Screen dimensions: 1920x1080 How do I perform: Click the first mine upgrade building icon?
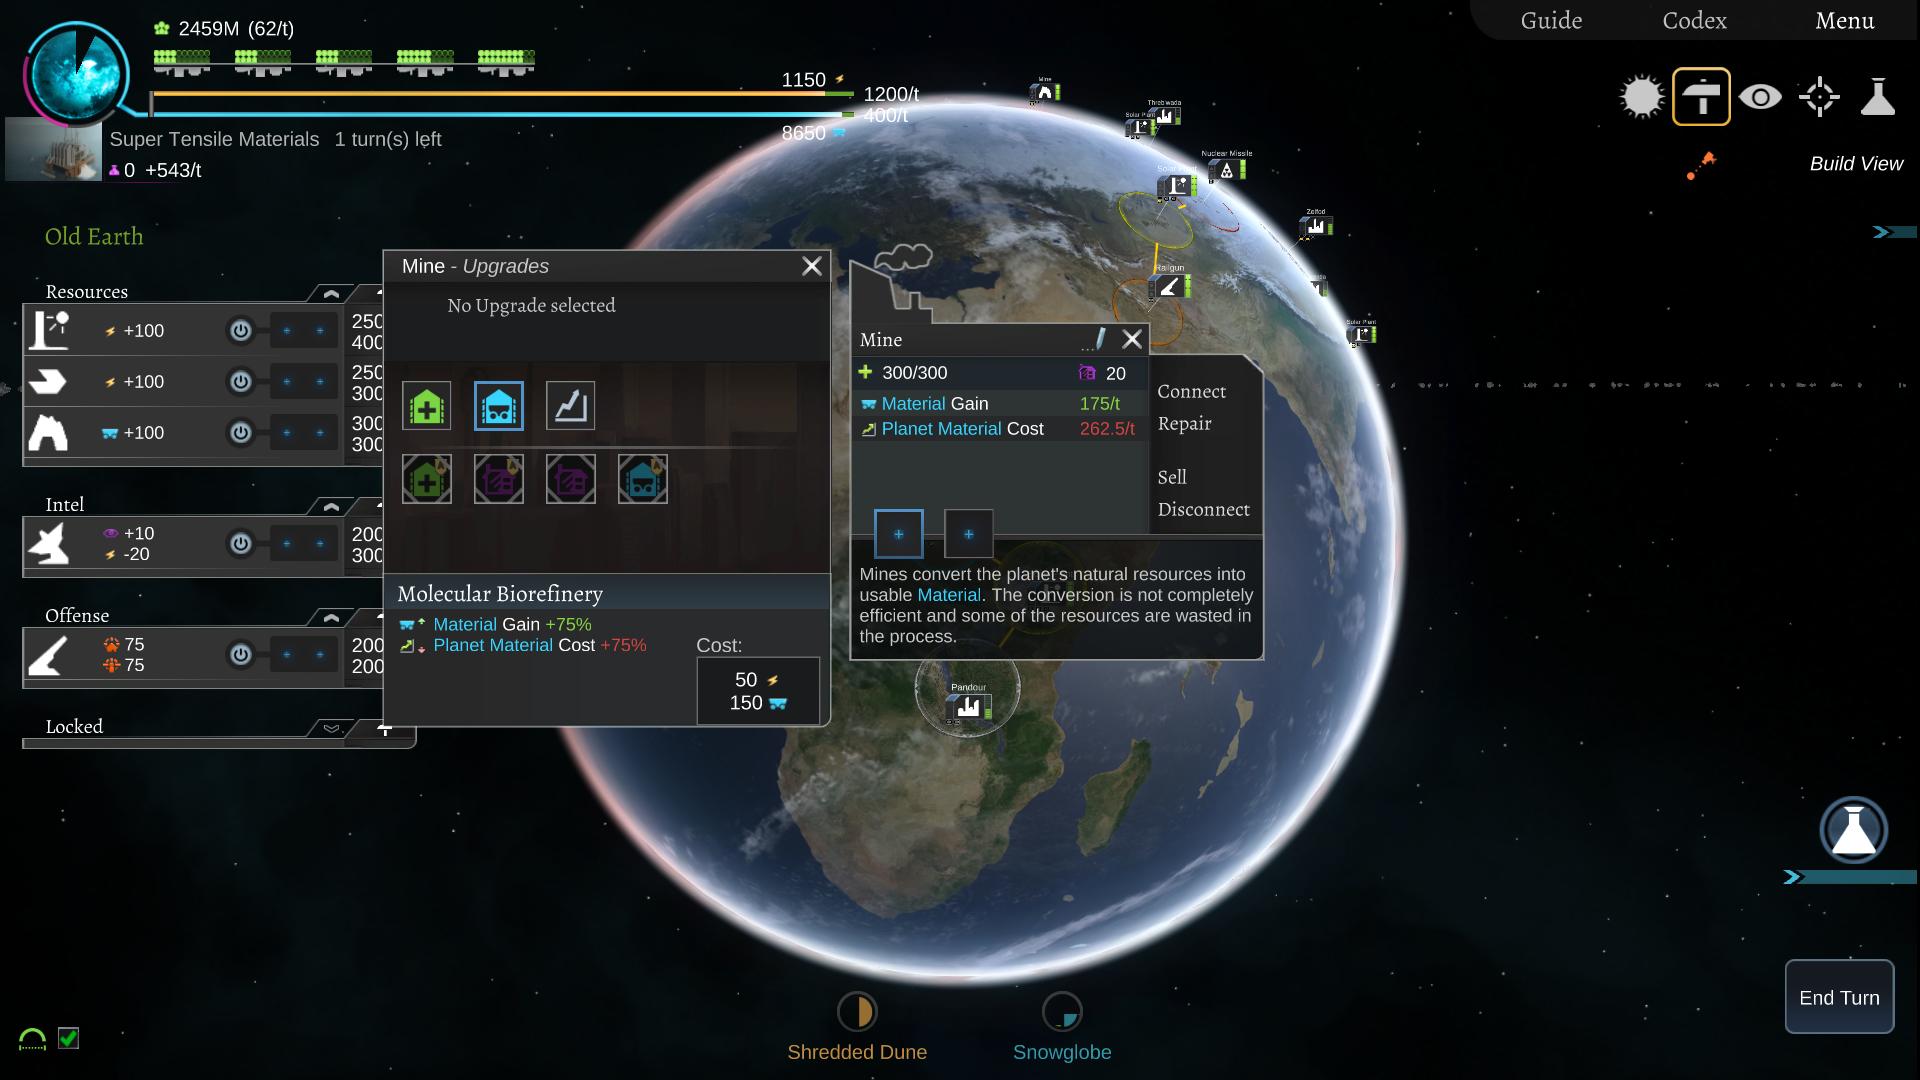(427, 405)
